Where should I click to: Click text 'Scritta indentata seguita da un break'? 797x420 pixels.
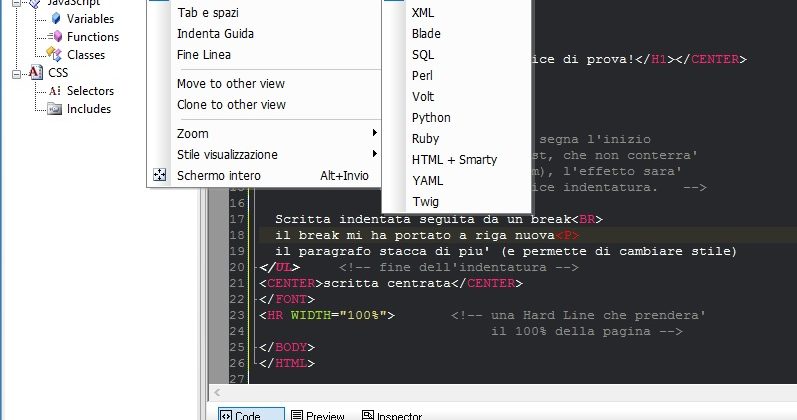[x=423, y=219]
